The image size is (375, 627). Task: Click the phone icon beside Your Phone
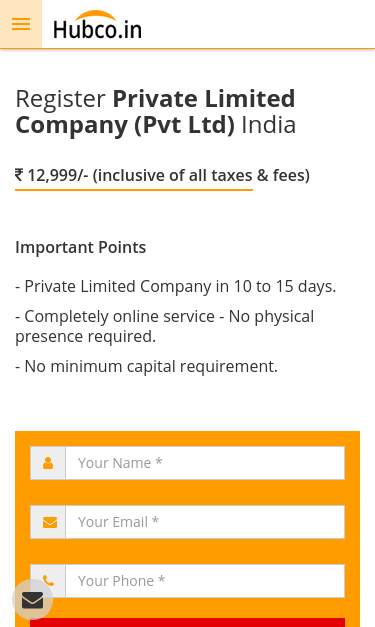pyautogui.click(x=48, y=581)
